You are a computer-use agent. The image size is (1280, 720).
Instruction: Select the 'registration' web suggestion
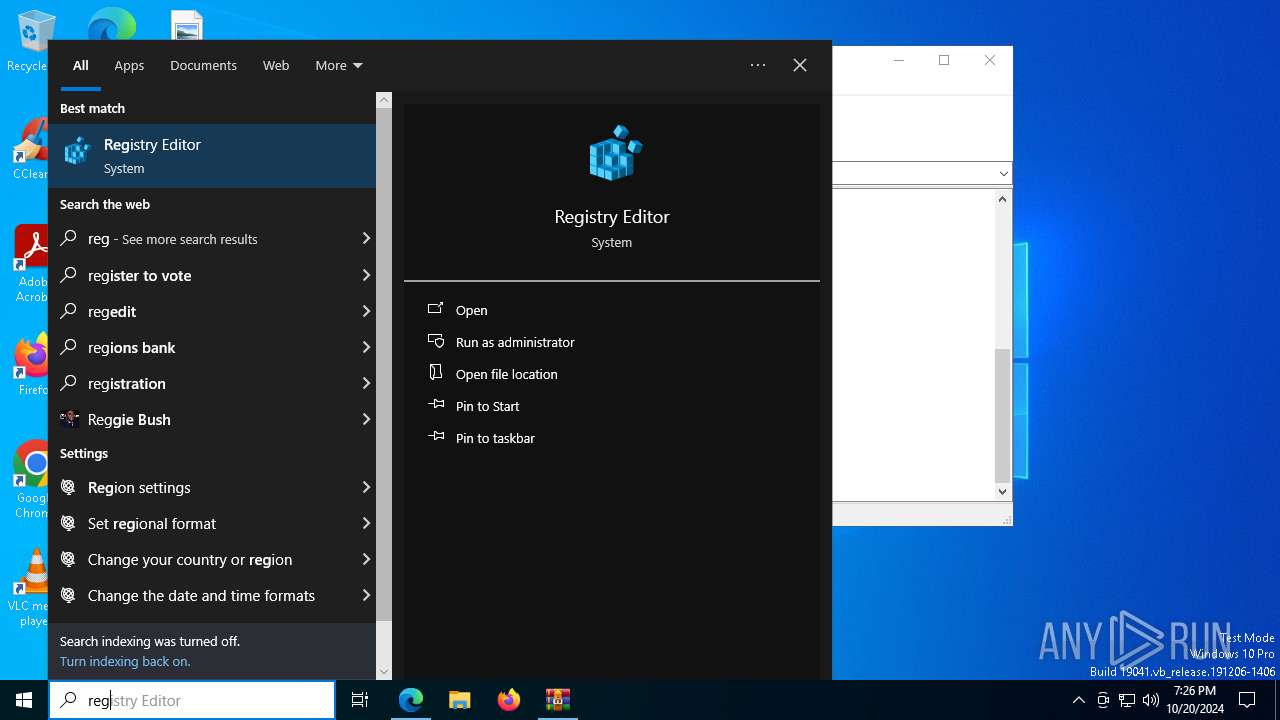pos(212,383)
